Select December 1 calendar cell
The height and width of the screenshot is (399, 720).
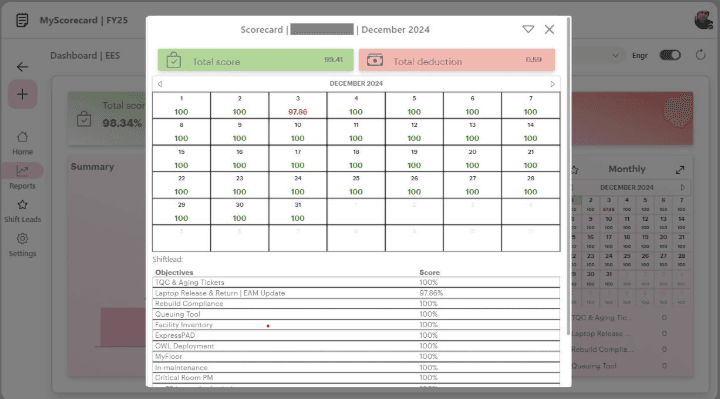[181, 105]
